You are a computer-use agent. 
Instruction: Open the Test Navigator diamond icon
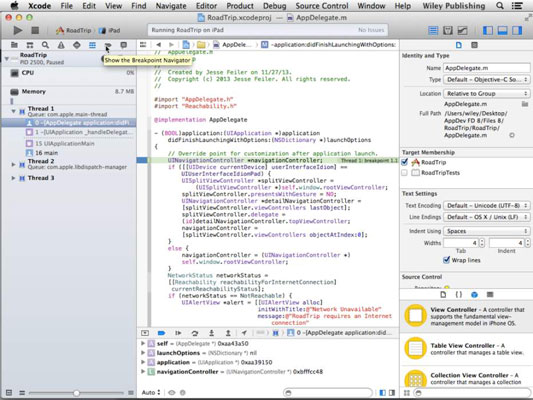[x=77, y=45]
